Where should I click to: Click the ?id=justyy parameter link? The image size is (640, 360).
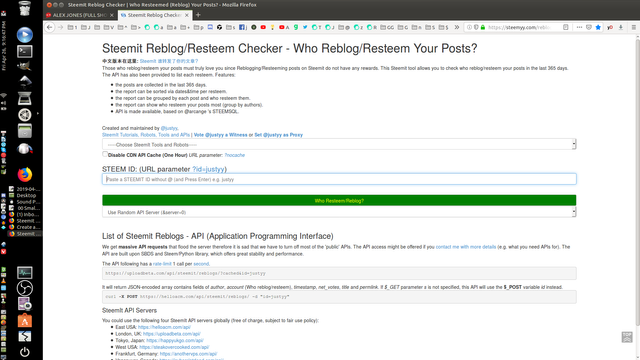208,169
